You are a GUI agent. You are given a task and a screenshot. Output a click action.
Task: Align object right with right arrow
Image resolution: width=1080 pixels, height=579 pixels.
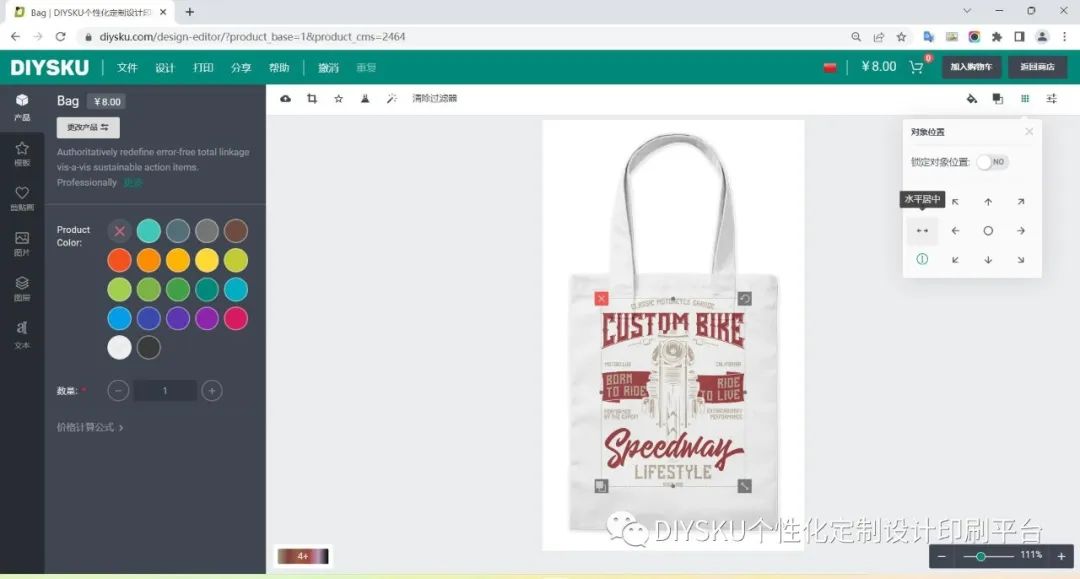click(1021, 231)
